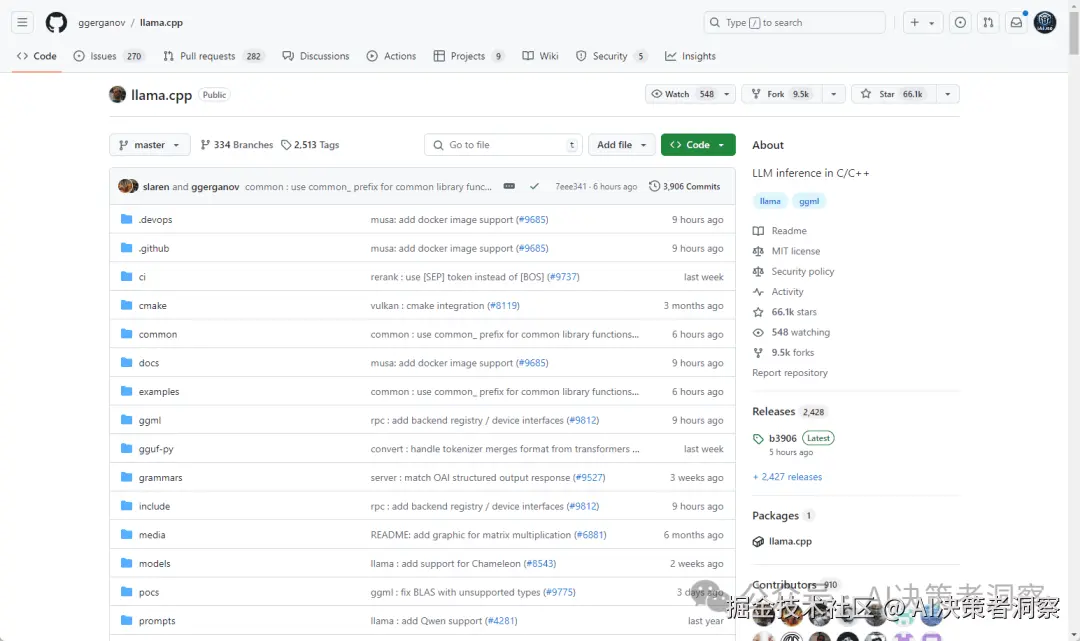Open the green Code dropdown button
Viewport: 1080px width, 641px height.
698,145
